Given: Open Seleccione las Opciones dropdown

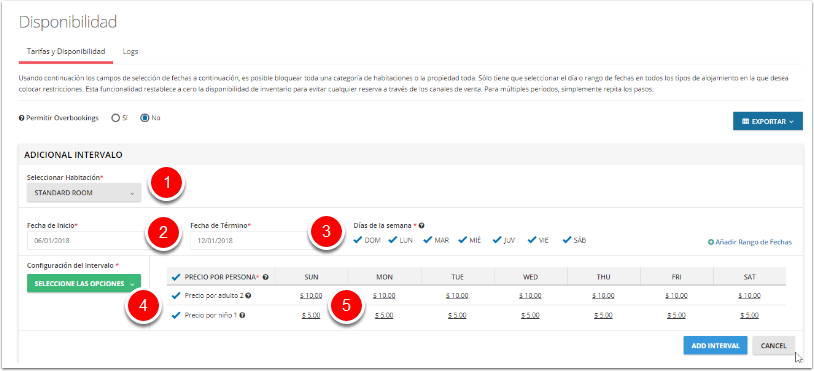Looking at the screenshot, I should (x=84, y=284).
